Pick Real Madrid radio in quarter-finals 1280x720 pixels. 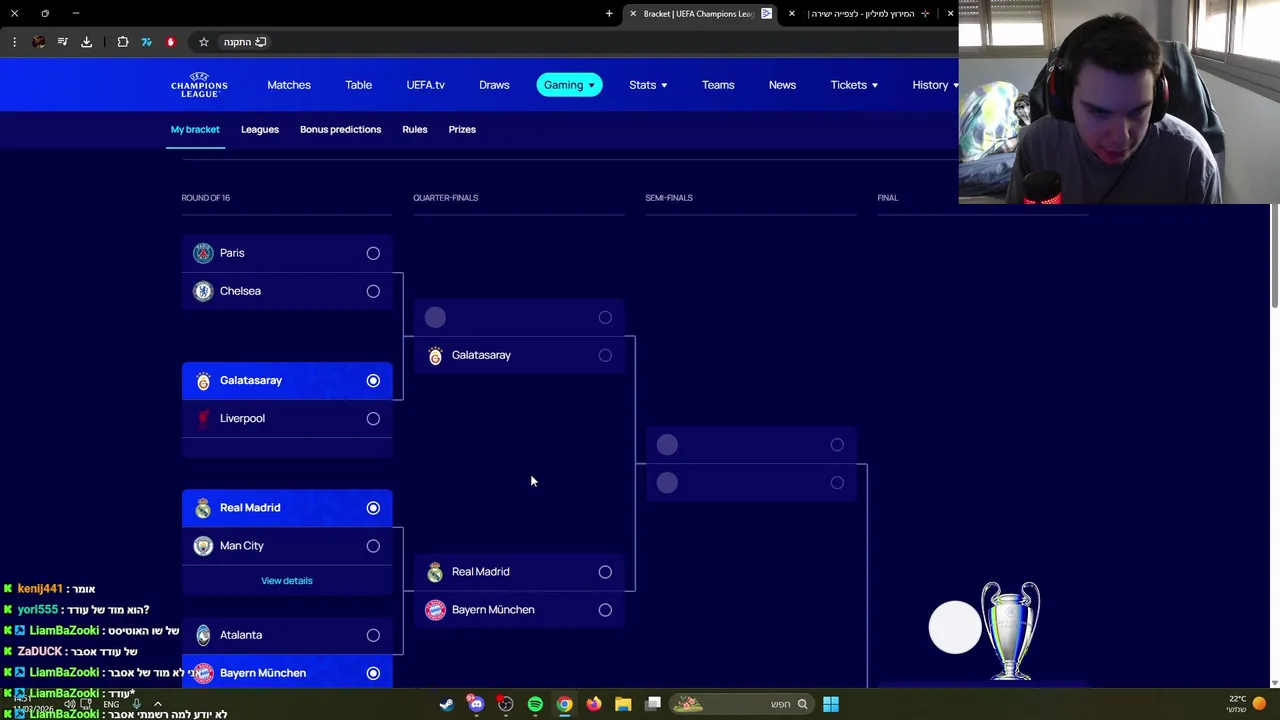tap(605, 572)
